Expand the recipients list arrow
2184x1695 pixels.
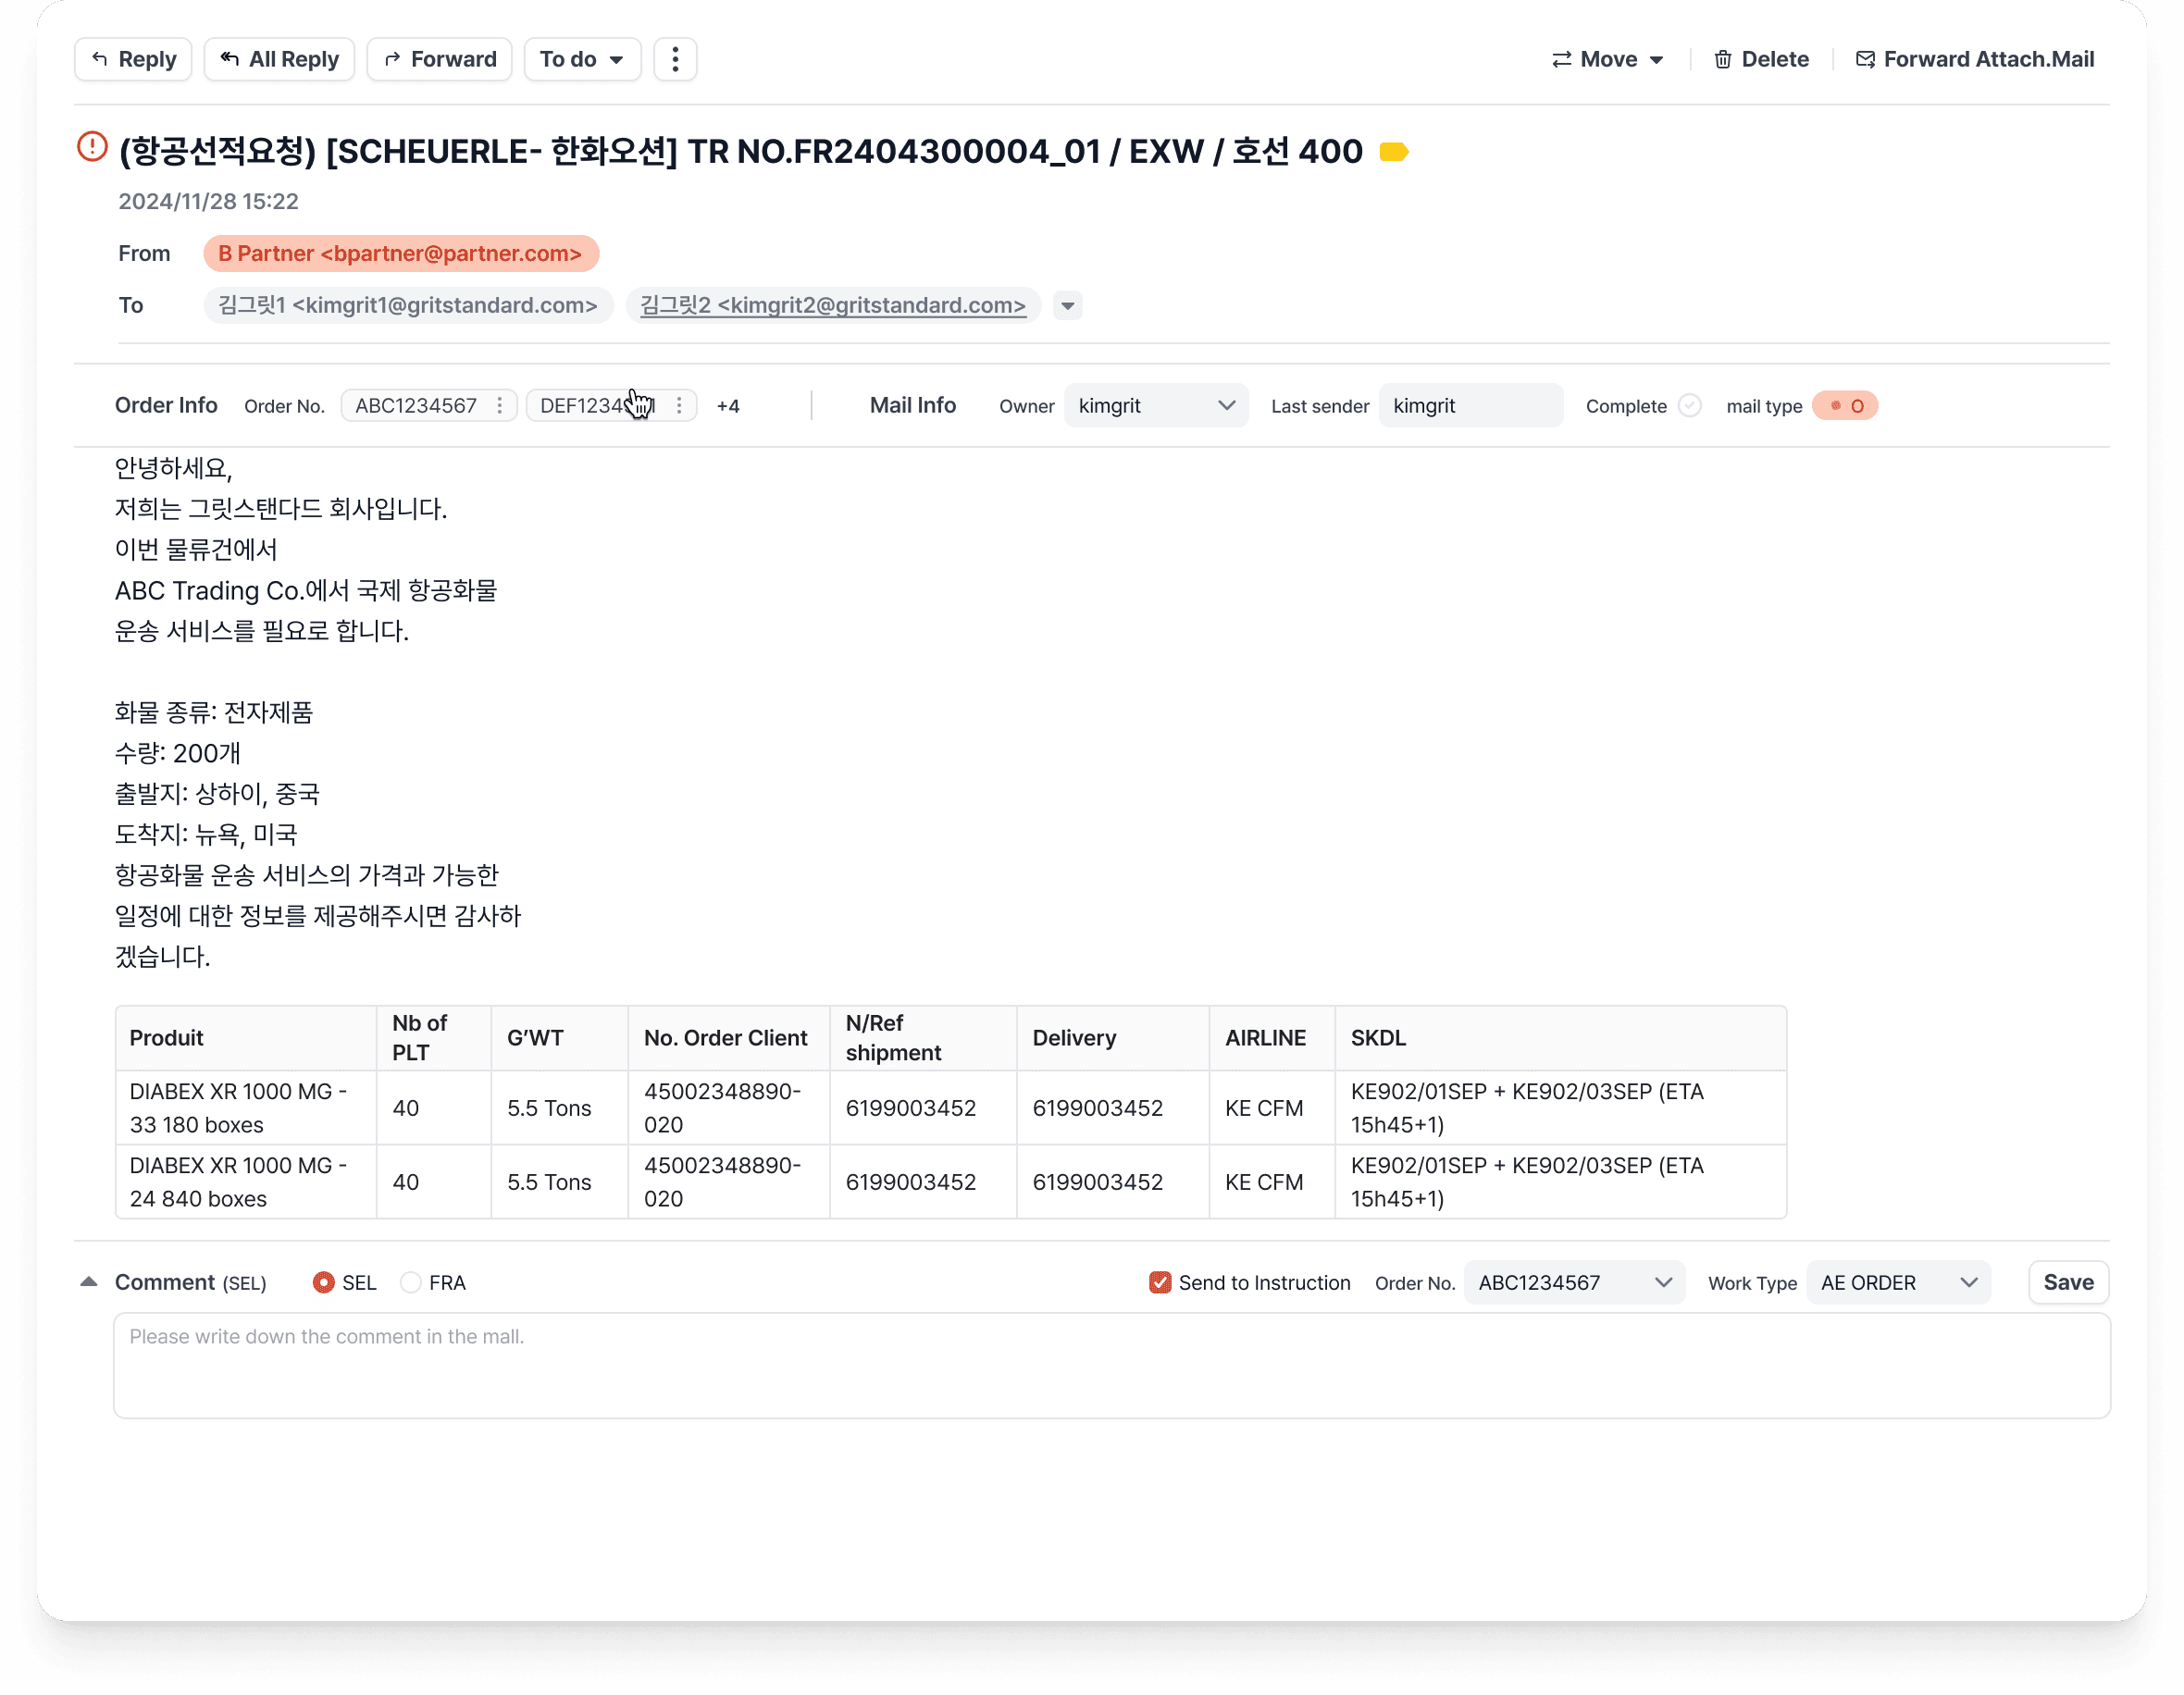1067,306
